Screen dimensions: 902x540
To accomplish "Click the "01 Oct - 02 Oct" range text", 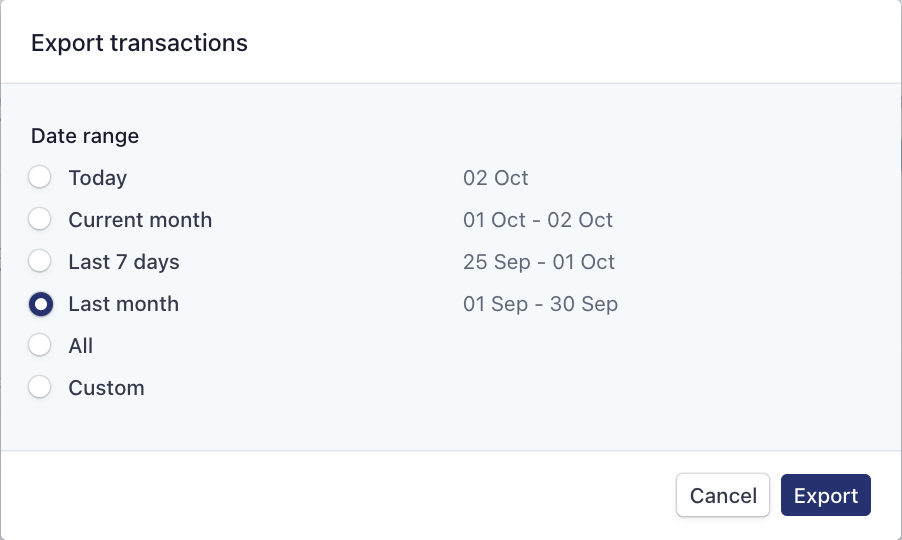I will click(x=538, y=220).
